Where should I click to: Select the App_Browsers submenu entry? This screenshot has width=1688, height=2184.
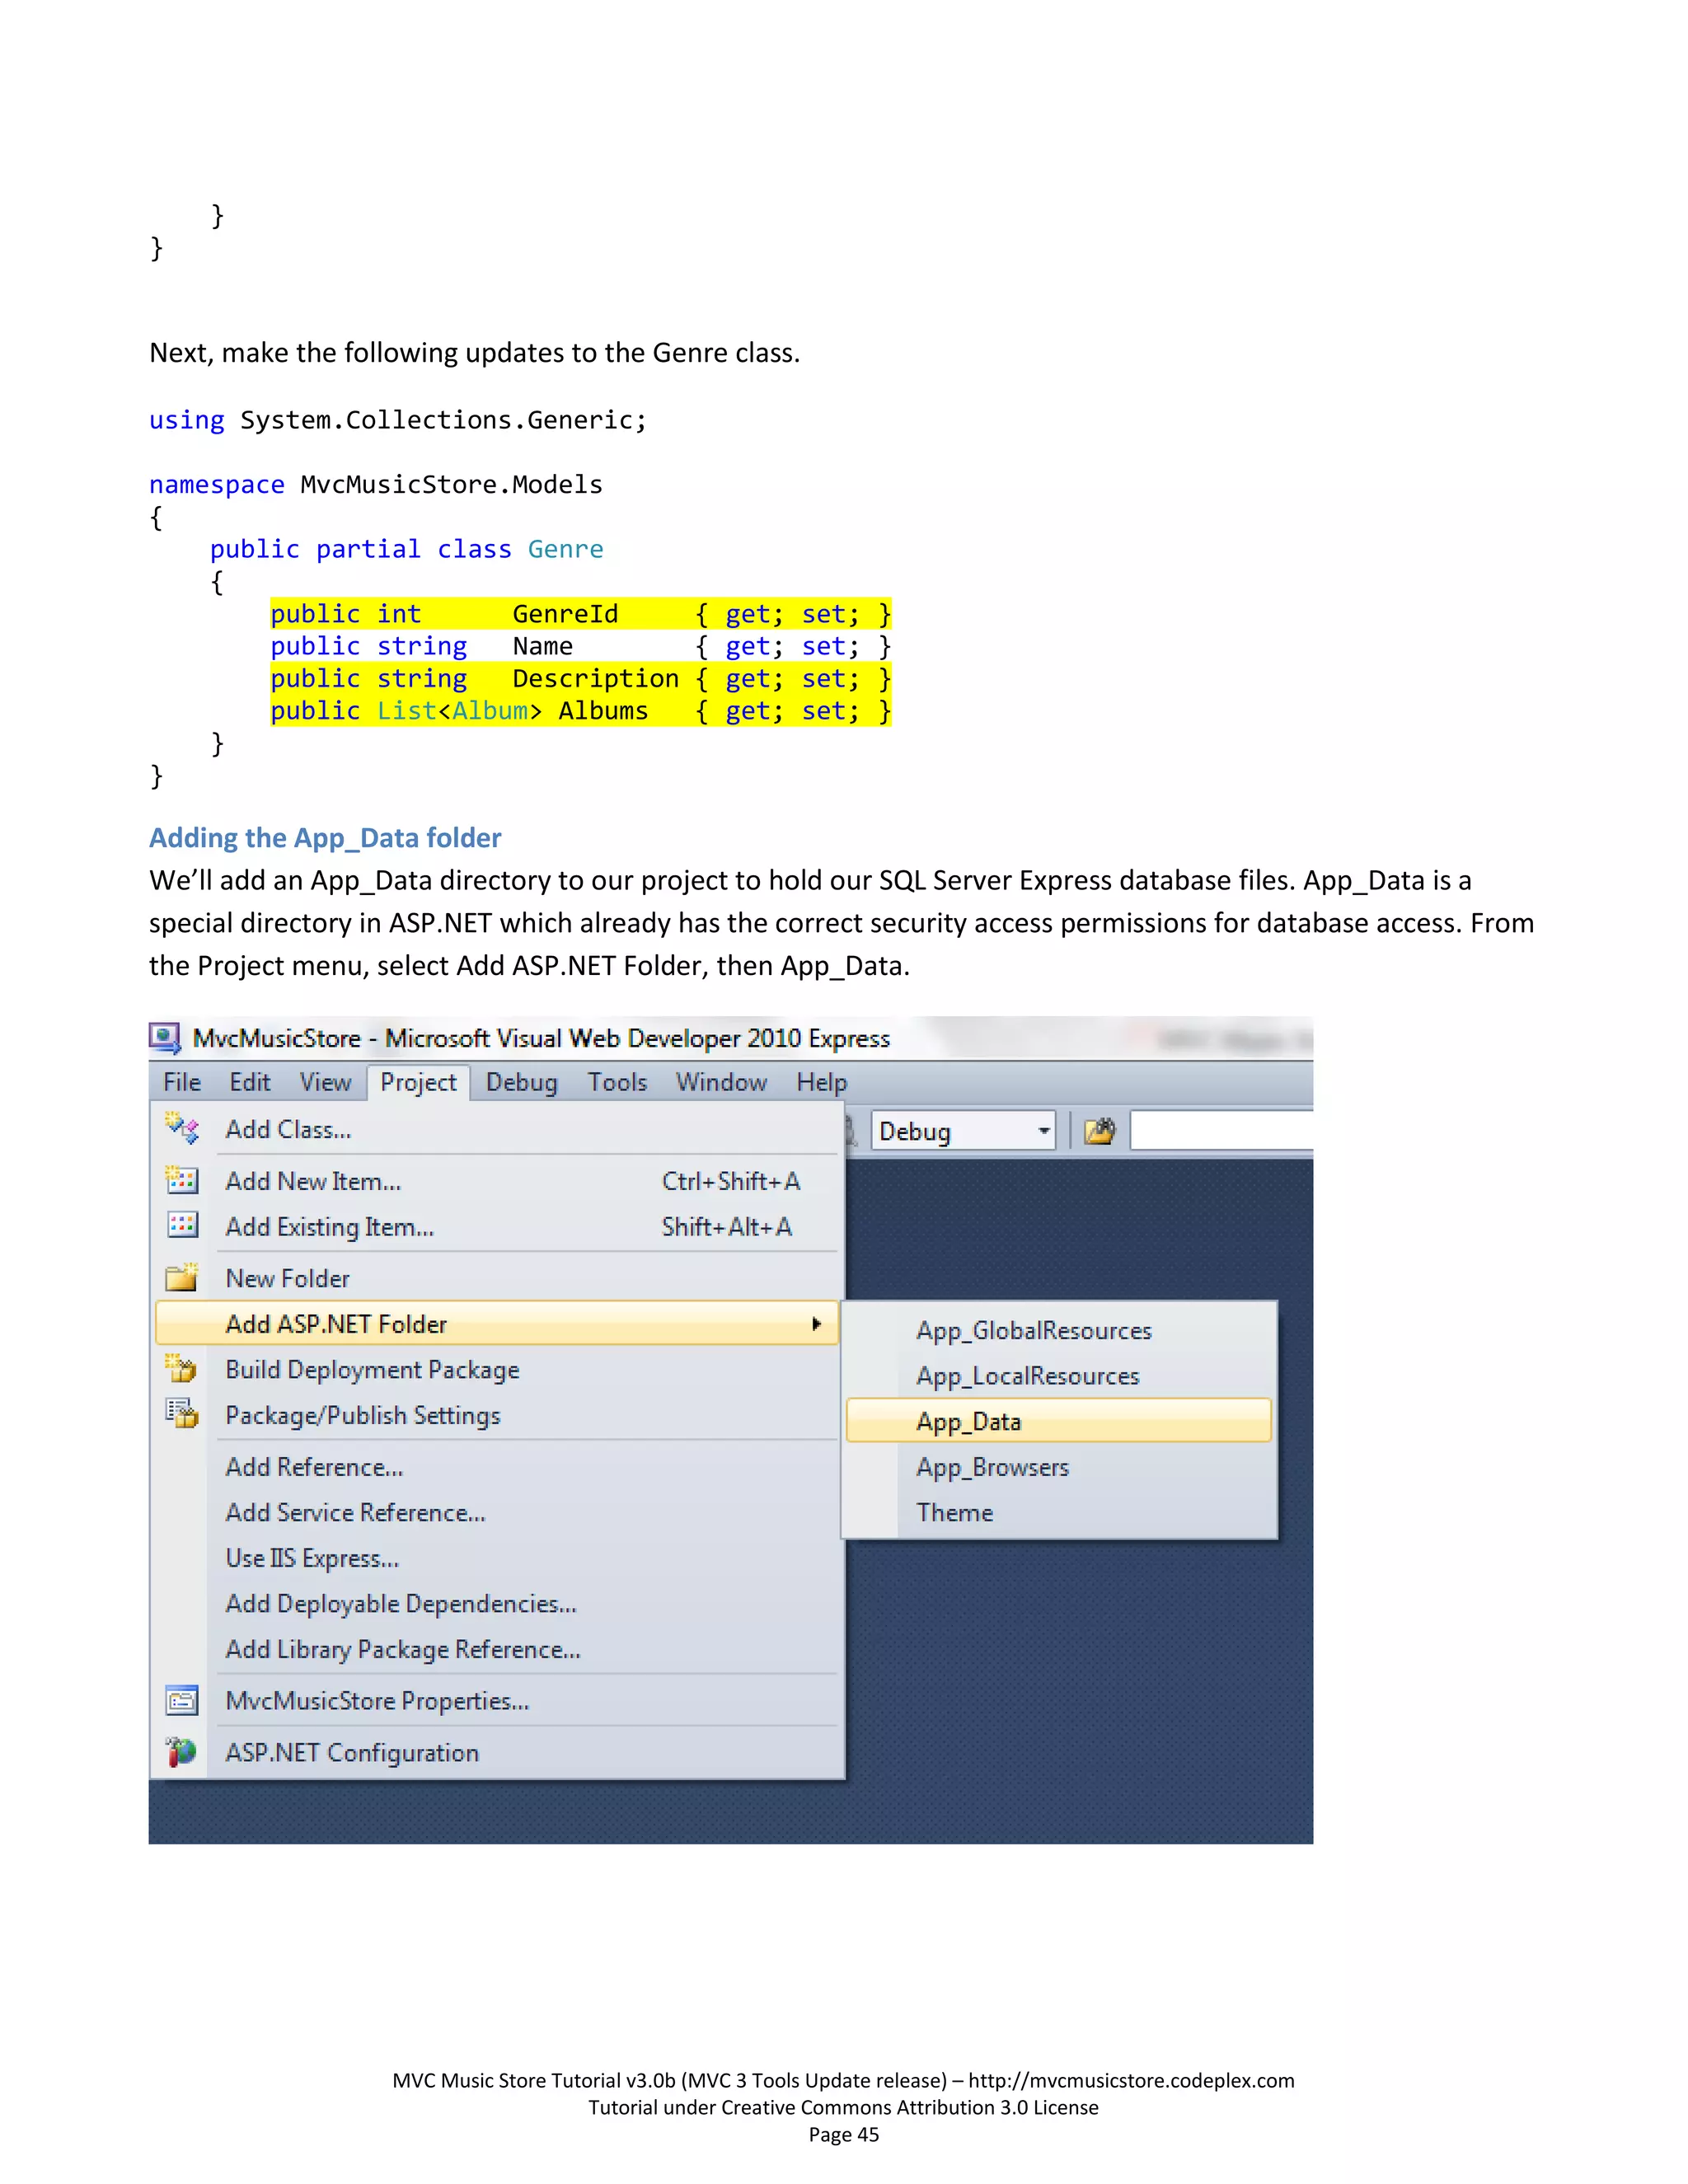click(x=992, y=1467)
